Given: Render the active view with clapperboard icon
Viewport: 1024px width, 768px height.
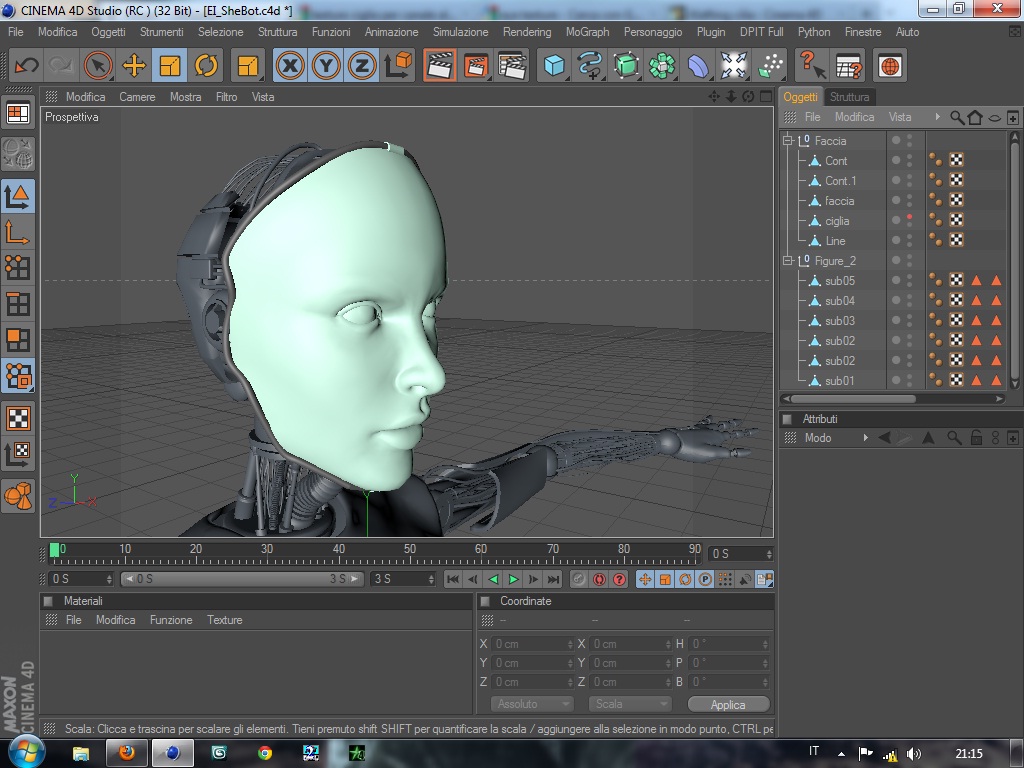Looking at the screenshot, I should click(x=439, y=66).
